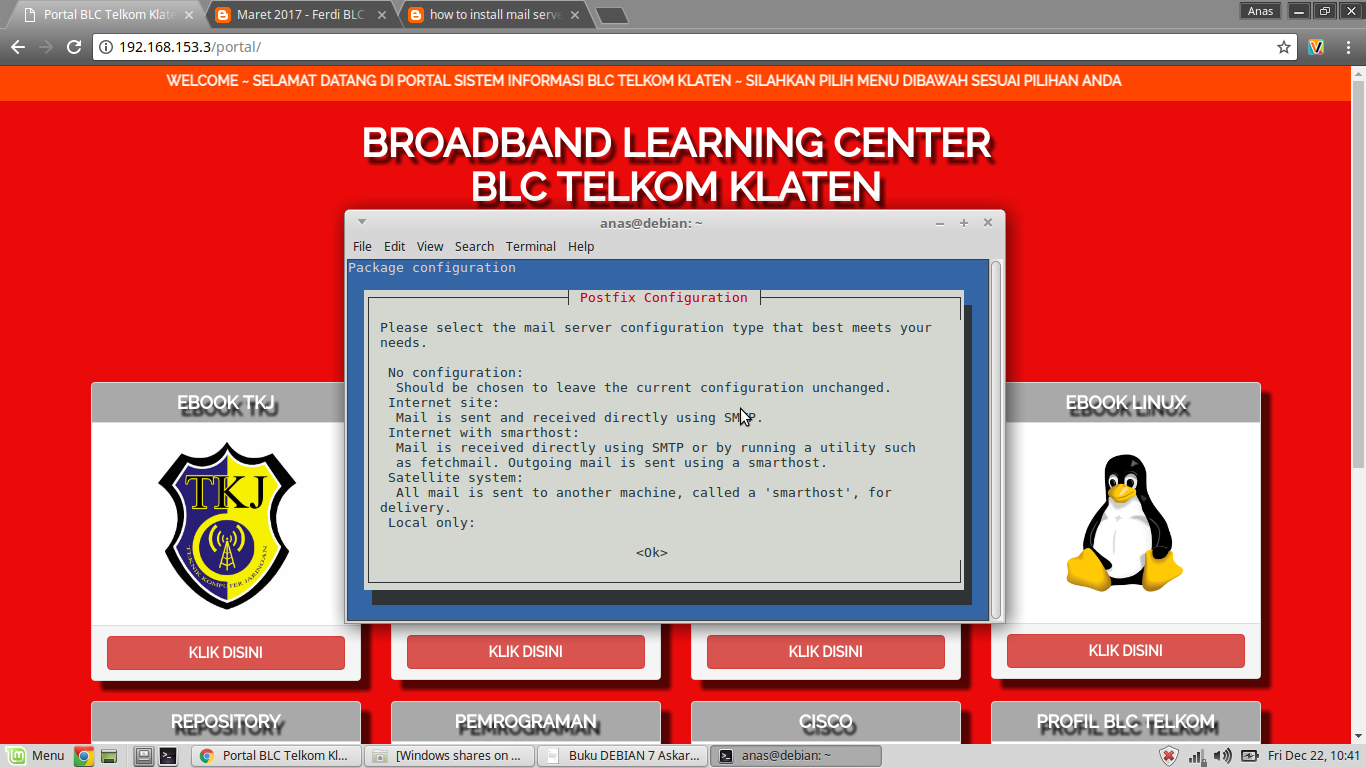
Task: Switch to Maret 2017 - Ferdi BLC tab
Action: click(300, 15)
